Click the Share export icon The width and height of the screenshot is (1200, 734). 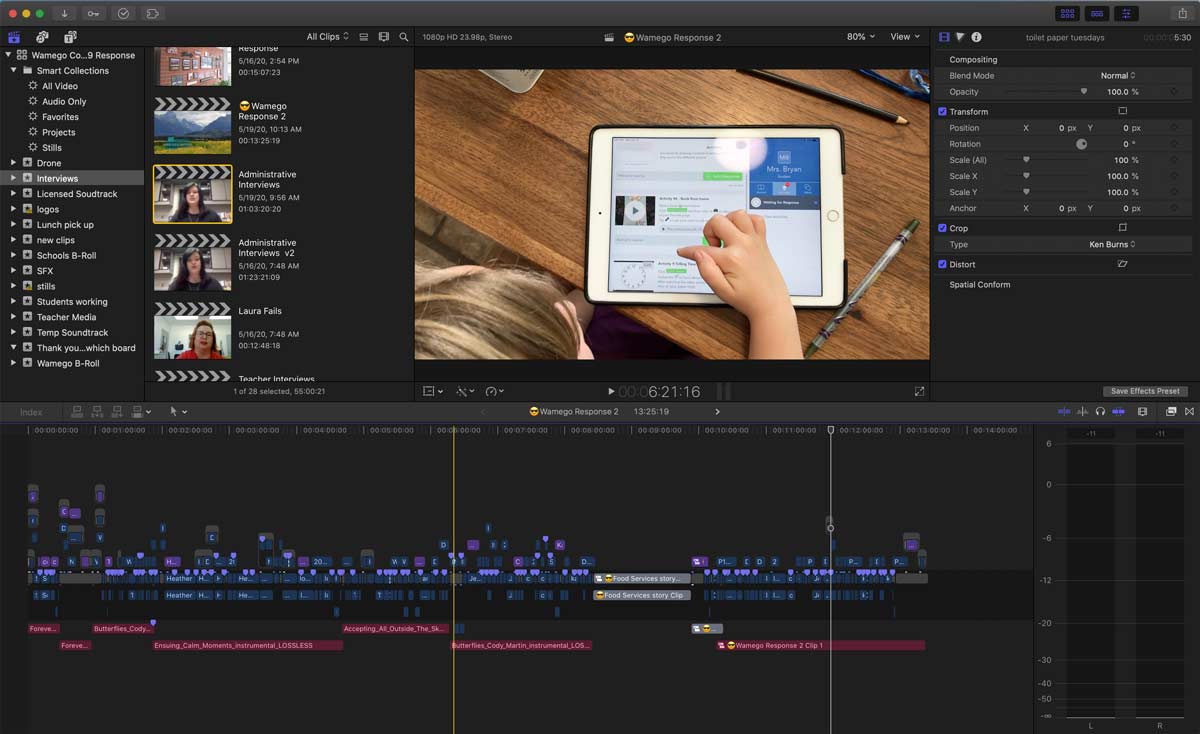click(x=1182, y=13)
